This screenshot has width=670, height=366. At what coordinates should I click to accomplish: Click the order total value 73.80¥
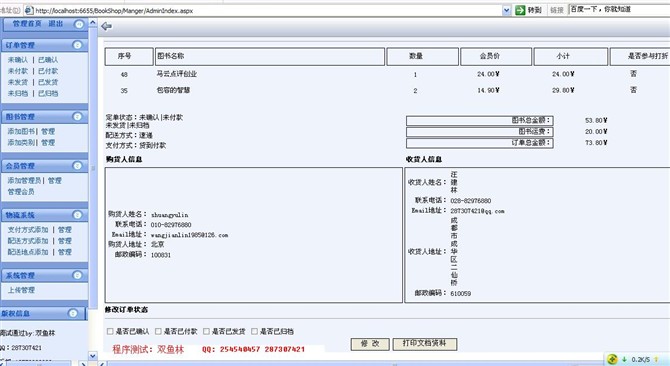[x=596, y=143]
